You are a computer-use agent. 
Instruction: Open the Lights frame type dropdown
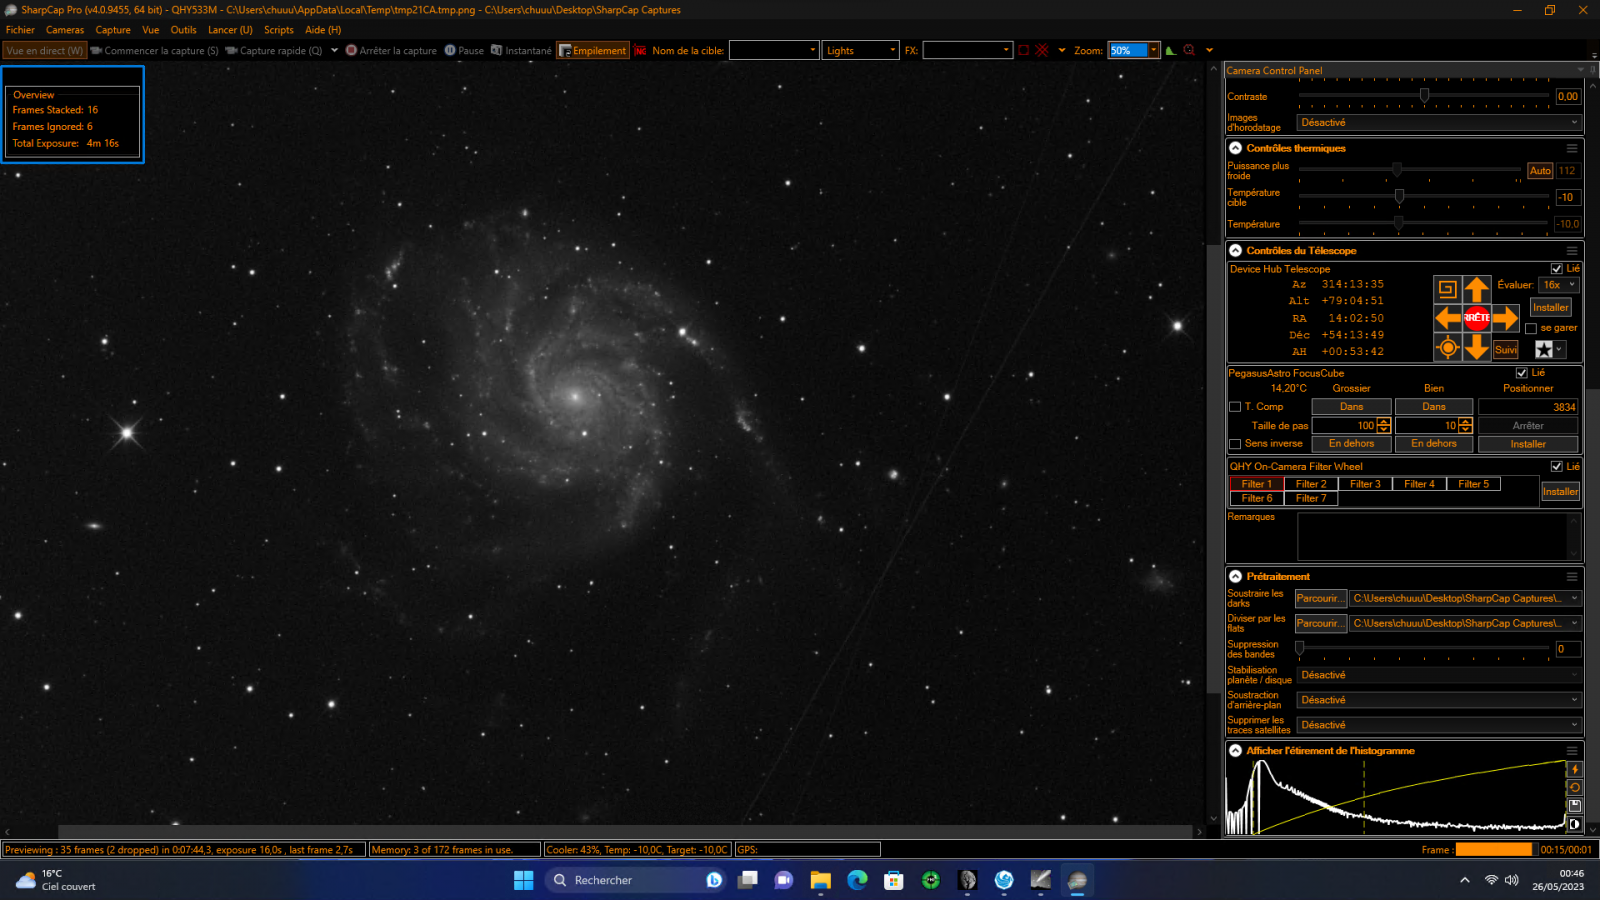(x=860, y=51)
